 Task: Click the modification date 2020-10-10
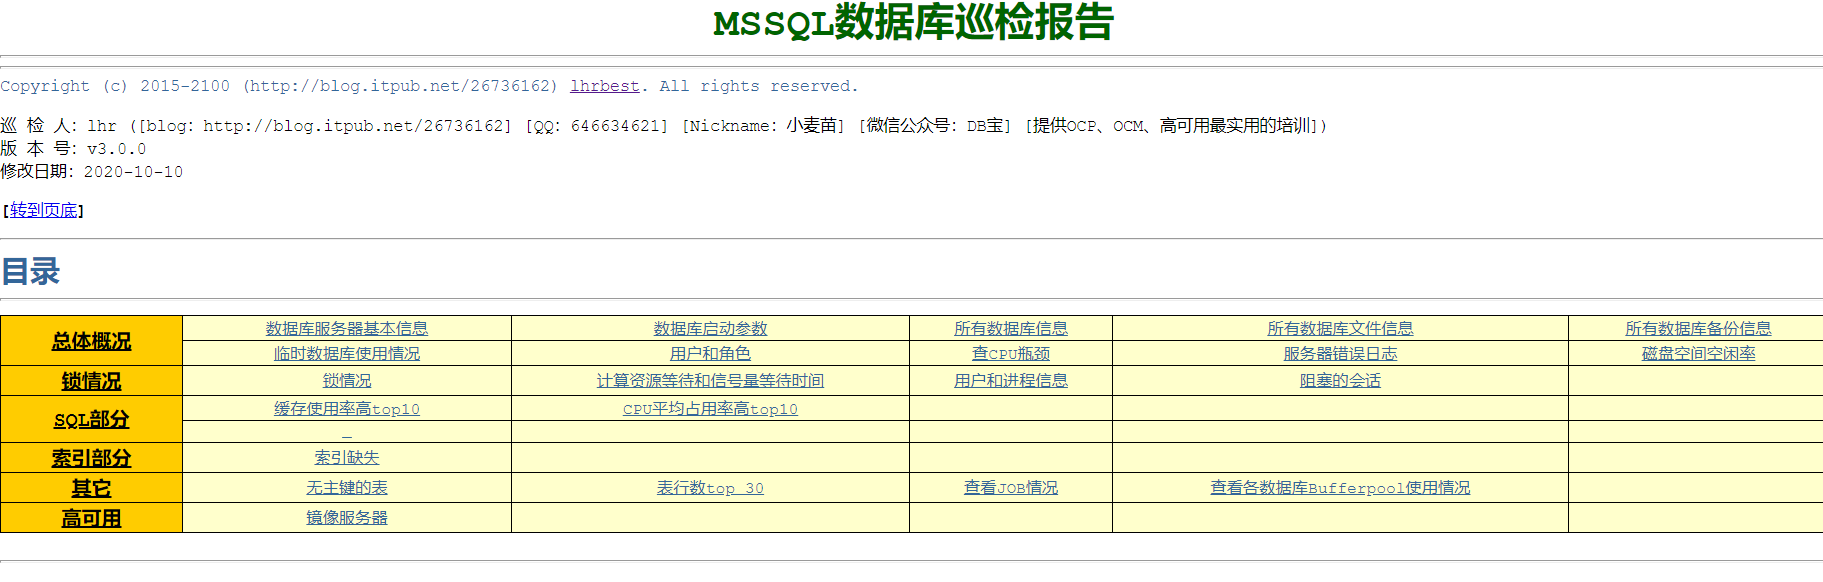[x=133, y=171]
